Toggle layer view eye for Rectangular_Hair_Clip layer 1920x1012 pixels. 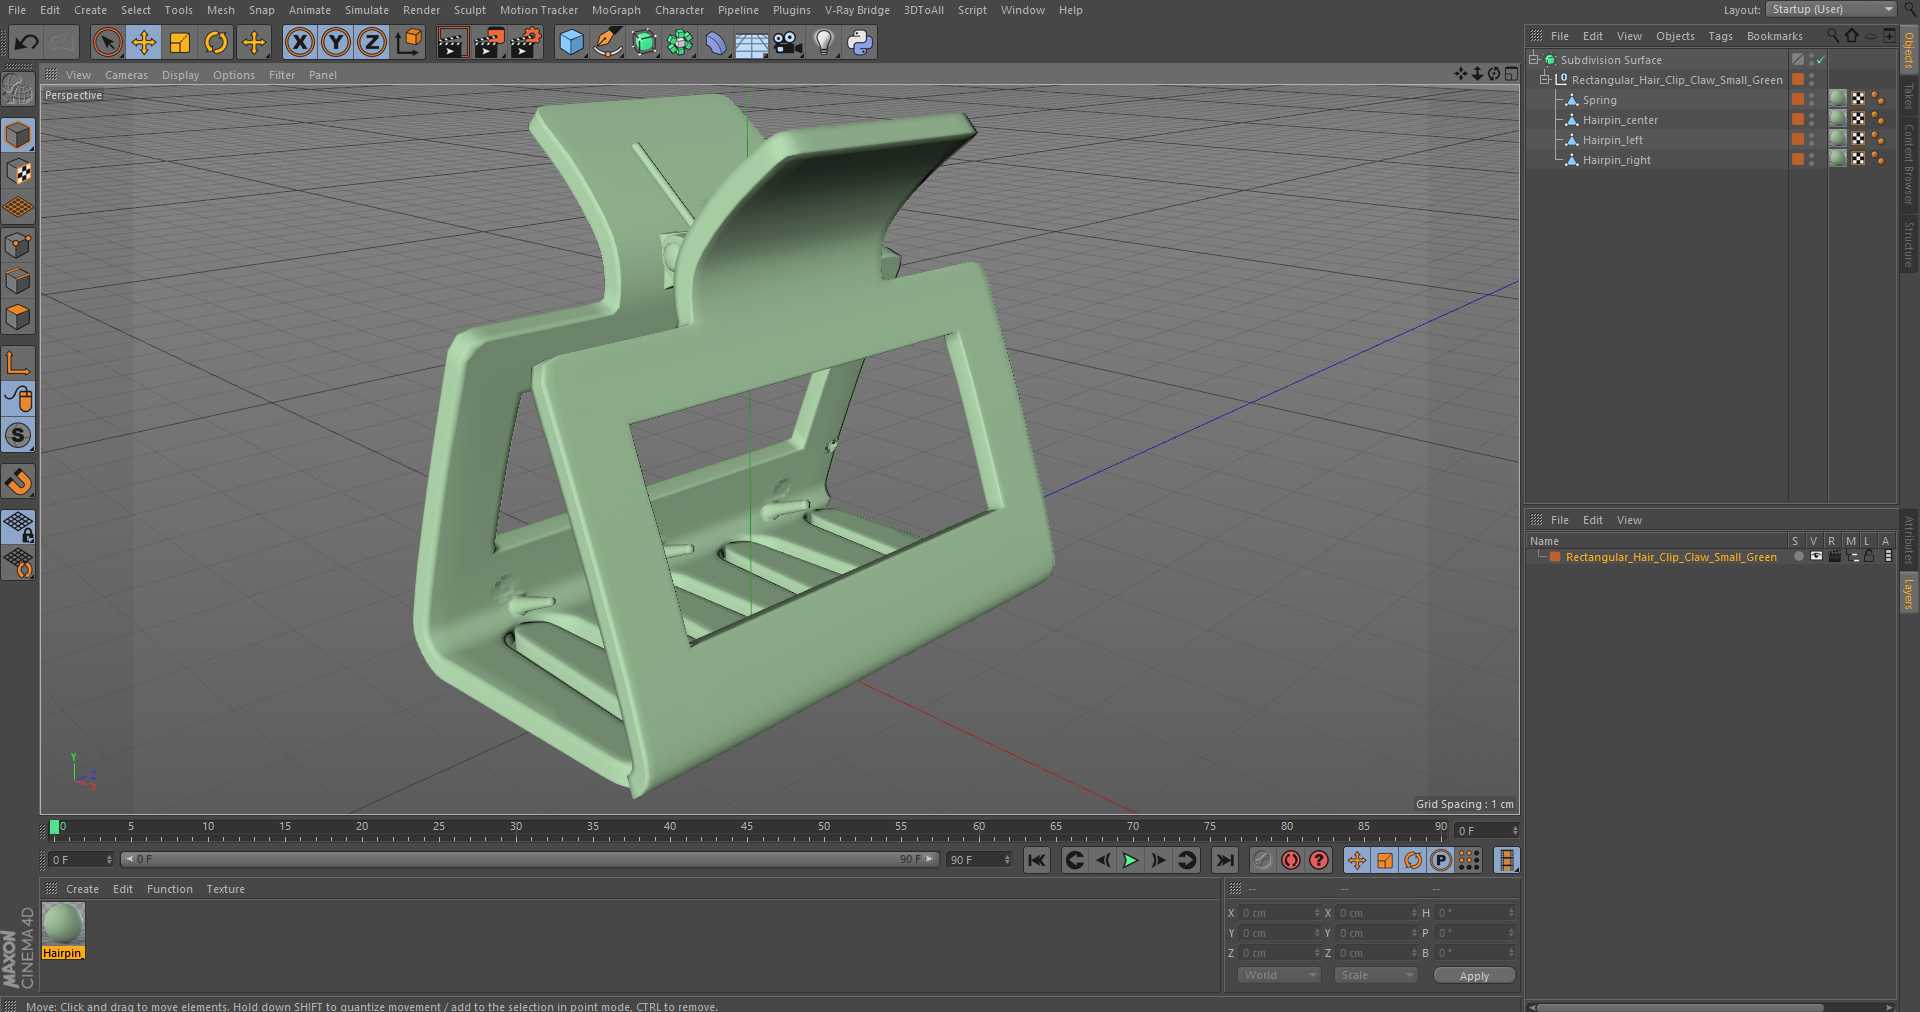point(1816,557)
